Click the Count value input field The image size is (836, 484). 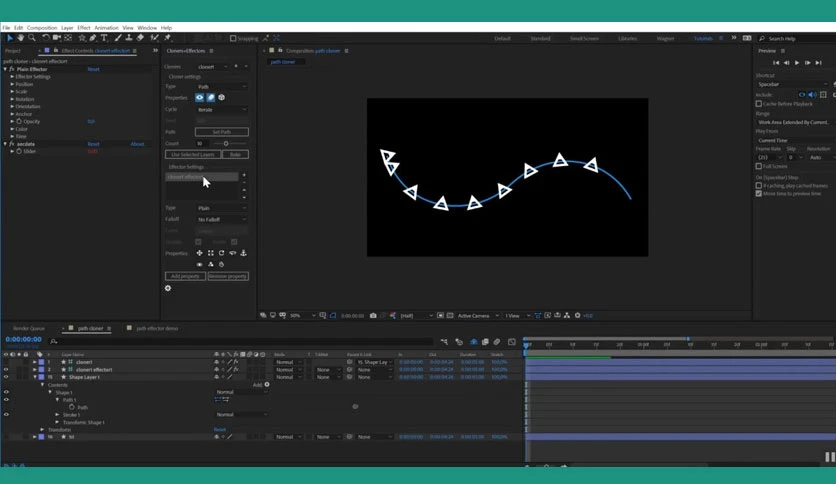click(202, 143)
